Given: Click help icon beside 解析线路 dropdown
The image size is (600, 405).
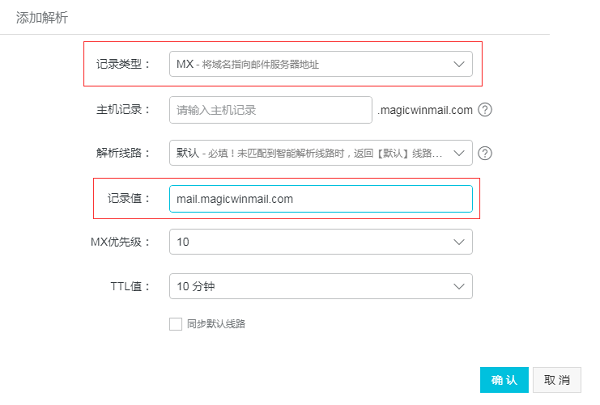Looking at the screenshot, I should click(x=485, y=153).
